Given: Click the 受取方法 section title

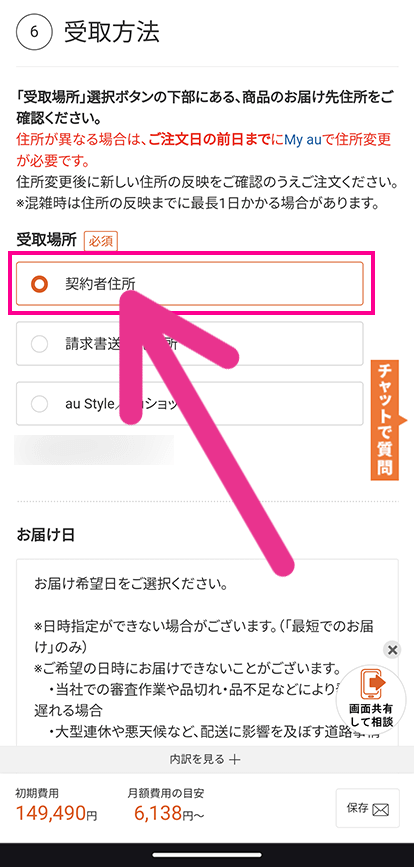Looking at the screenshot, I should pos(112,33).
